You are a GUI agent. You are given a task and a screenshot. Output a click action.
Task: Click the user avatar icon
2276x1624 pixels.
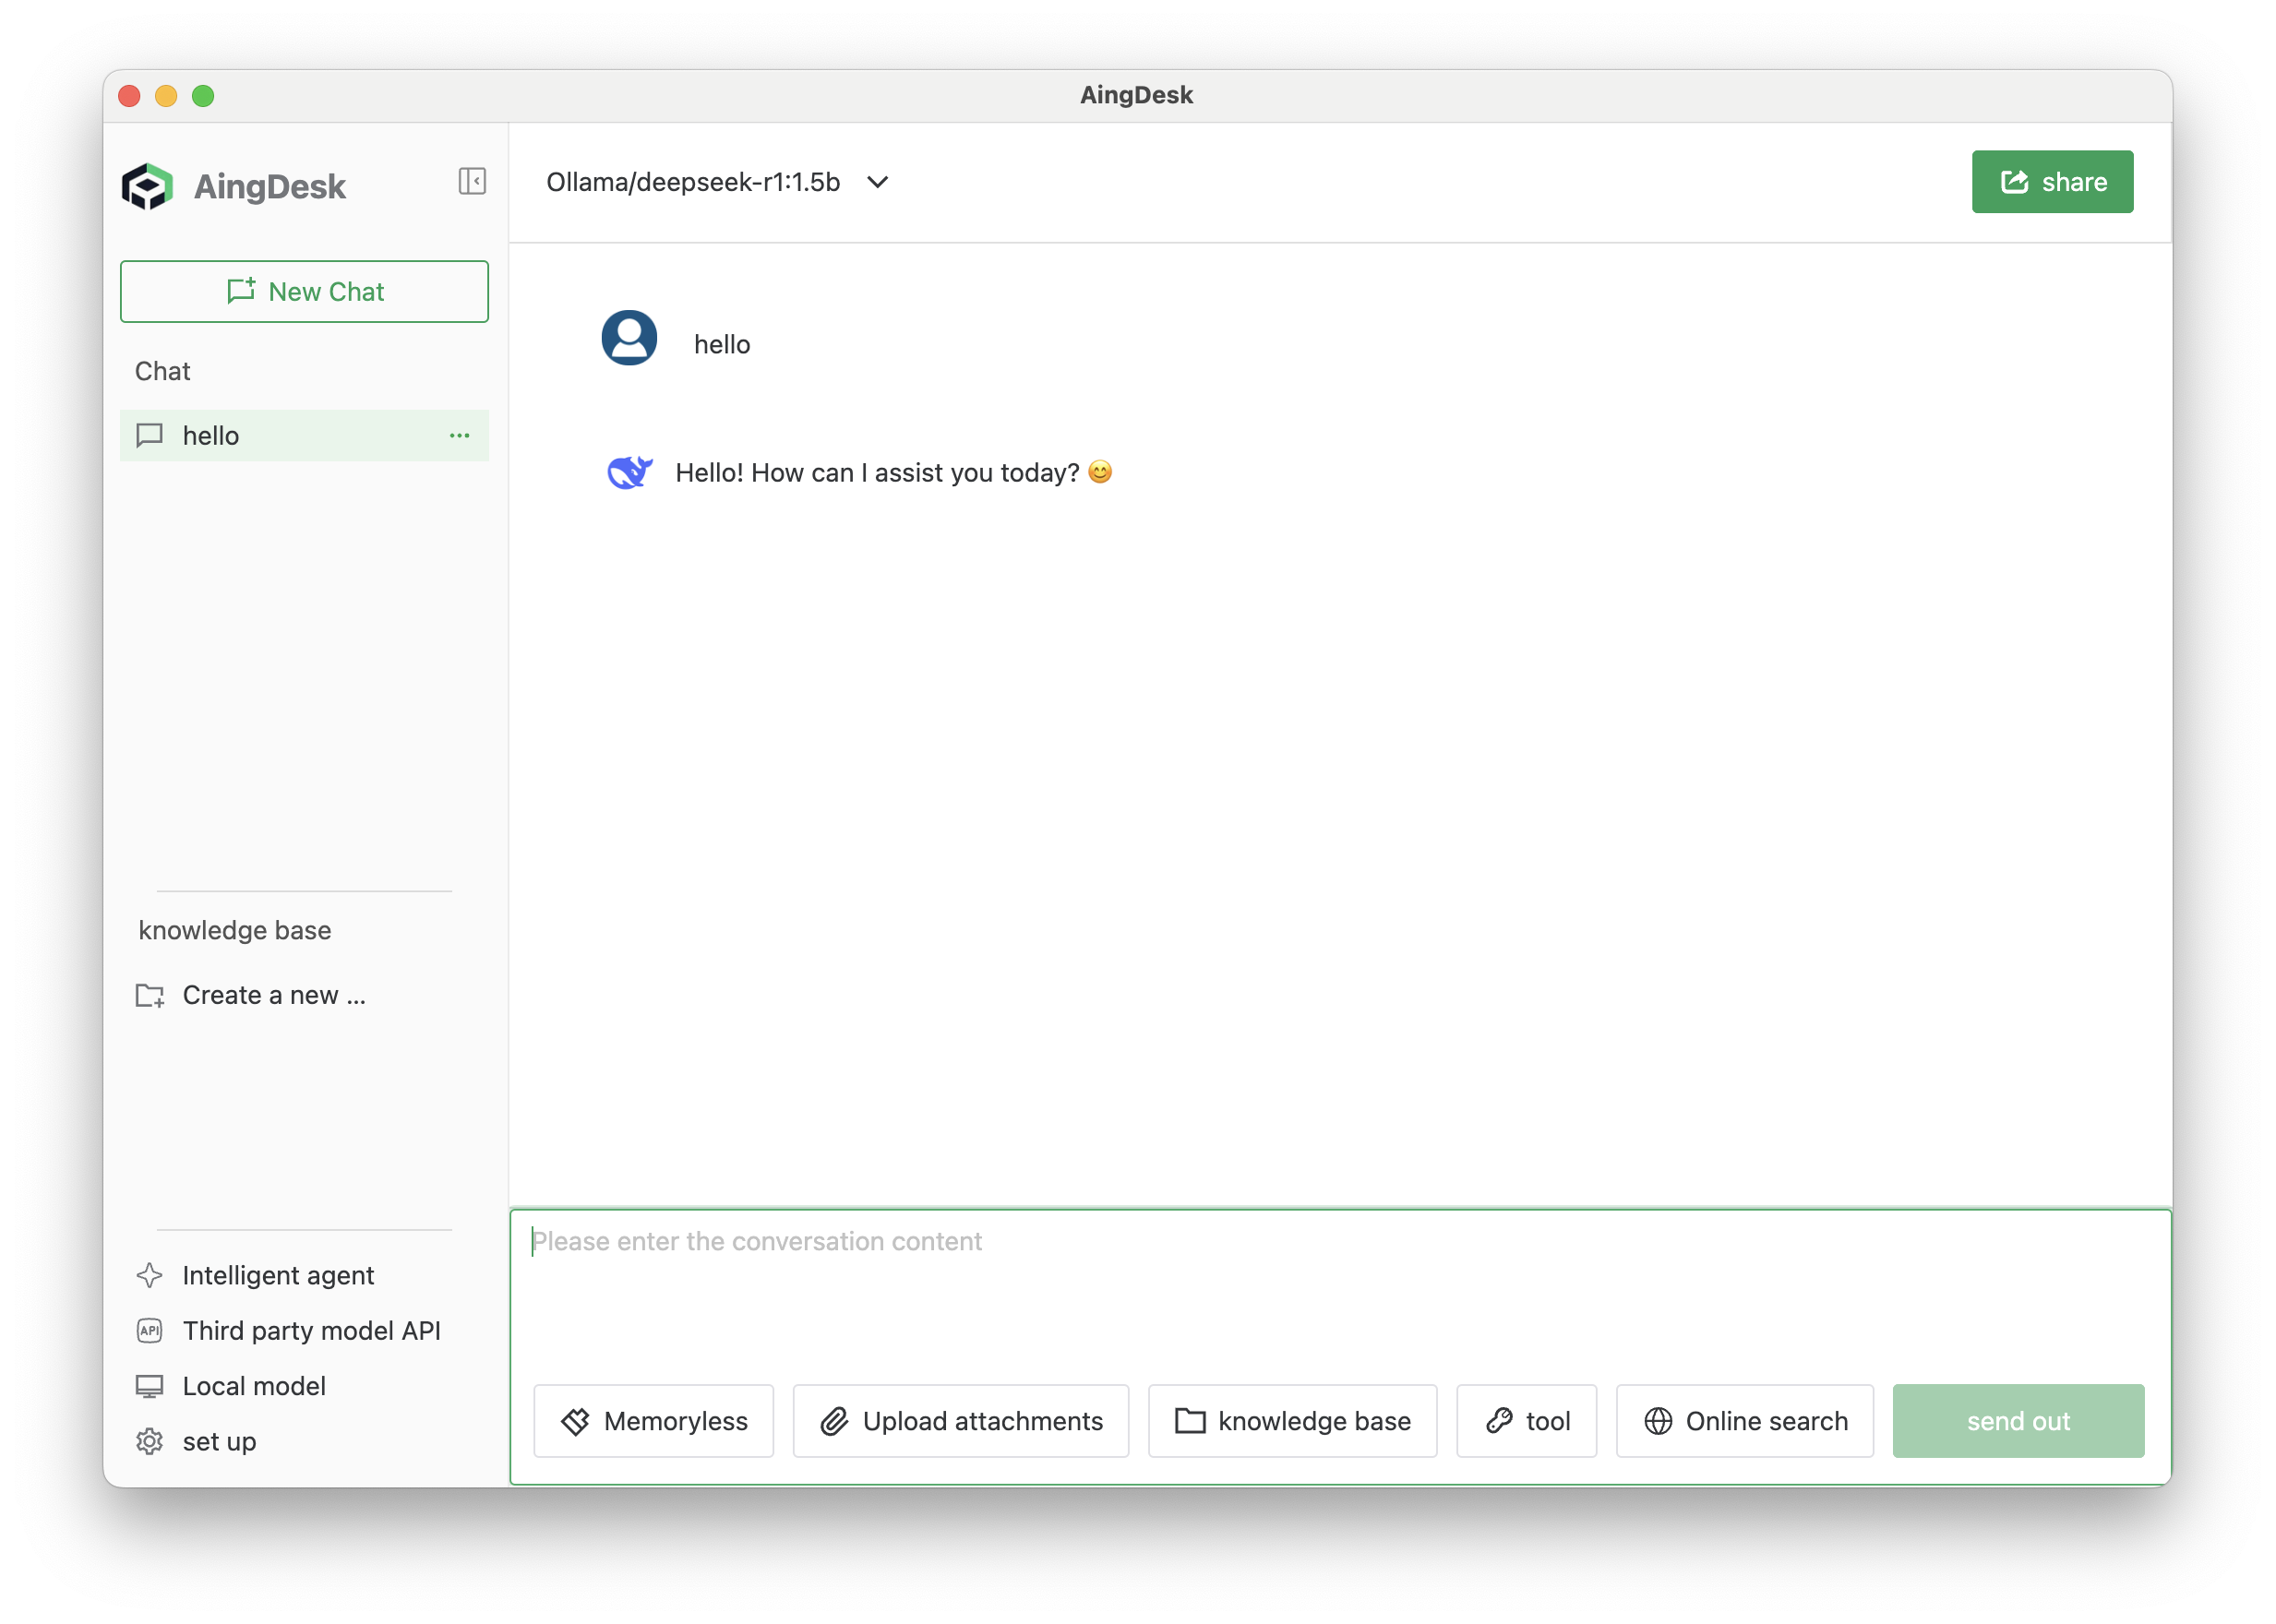[x=629, y=338]
